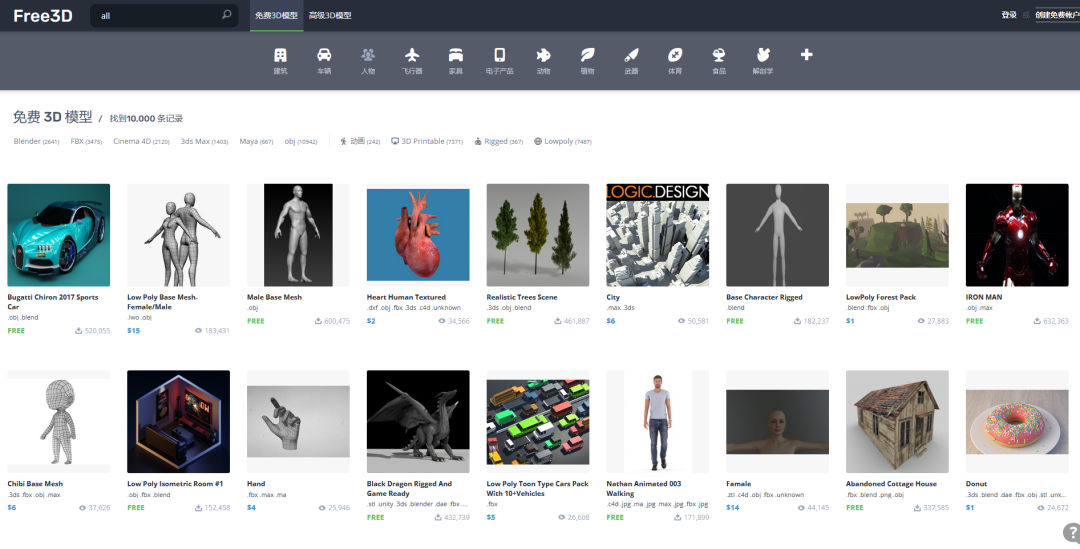Open the Bugatti Chiron car thumbnail
Screen dimensions: 1080x549
point(59,235)
